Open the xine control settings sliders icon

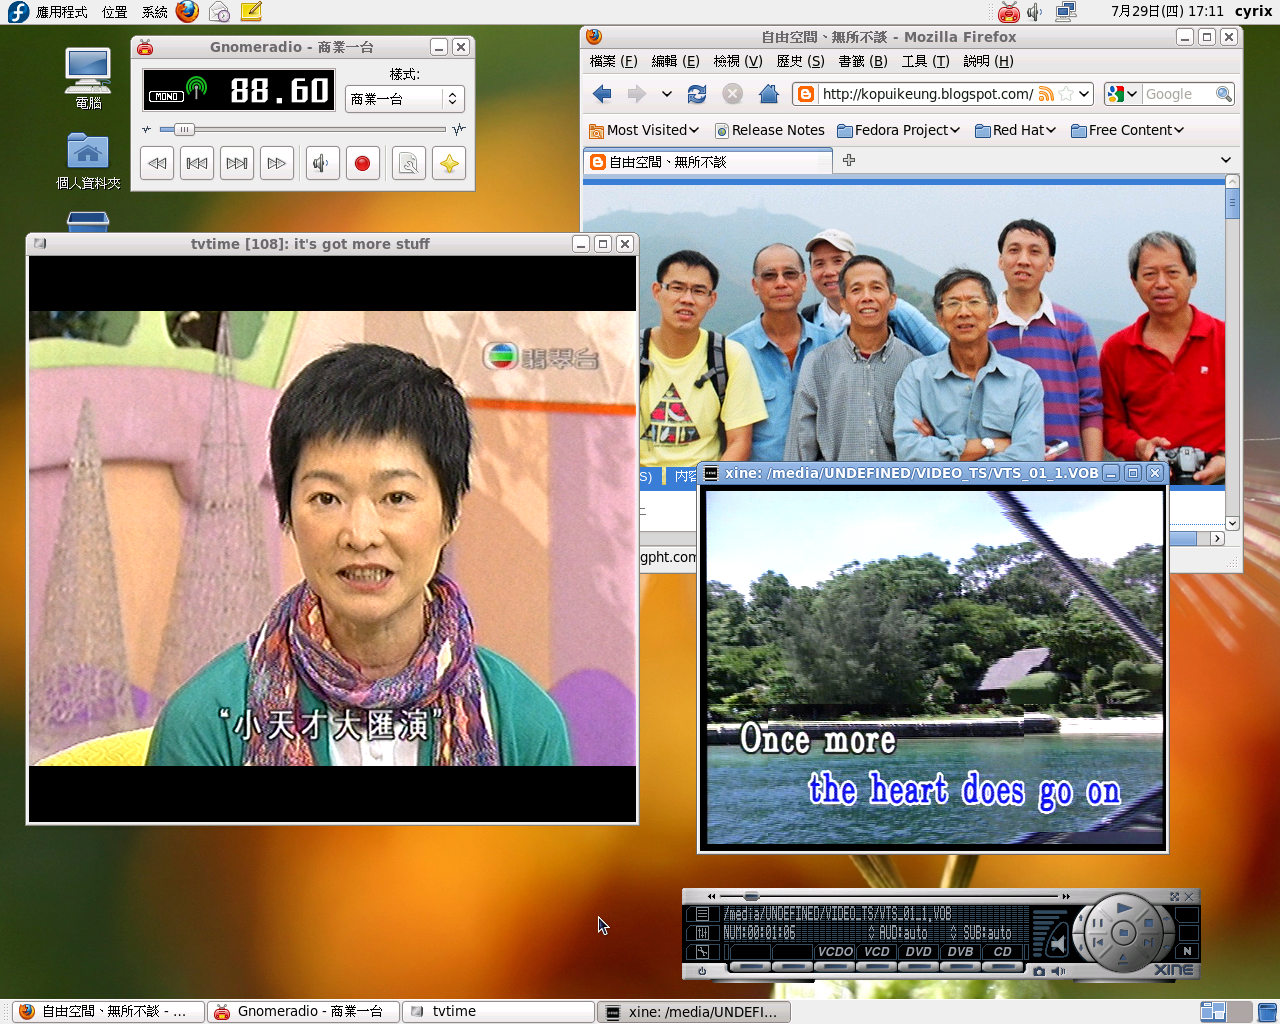702,933
